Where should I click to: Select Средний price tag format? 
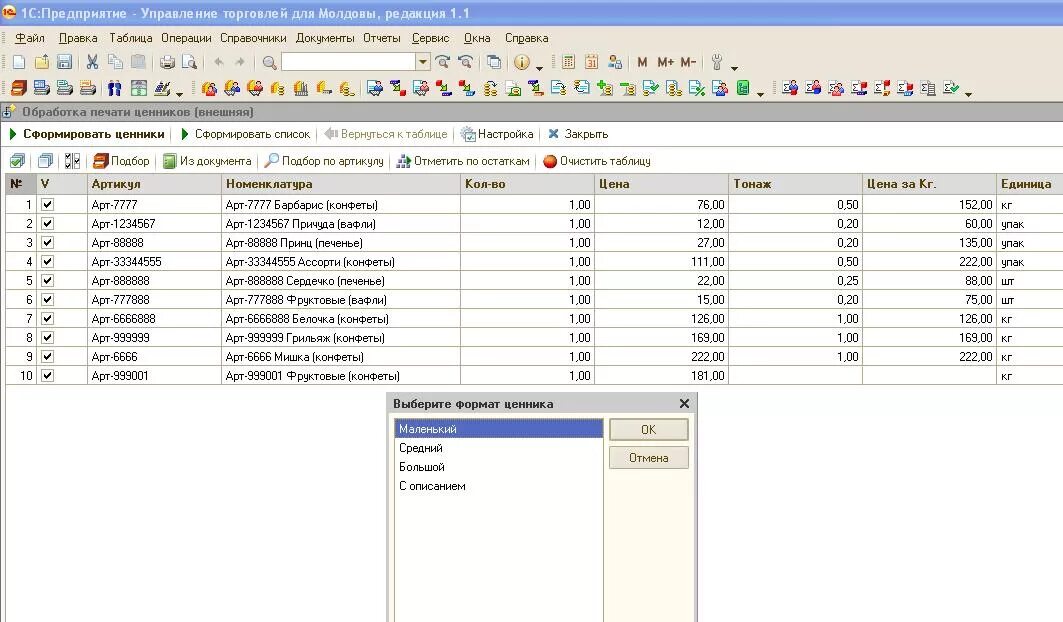click(x=498, y=448)
